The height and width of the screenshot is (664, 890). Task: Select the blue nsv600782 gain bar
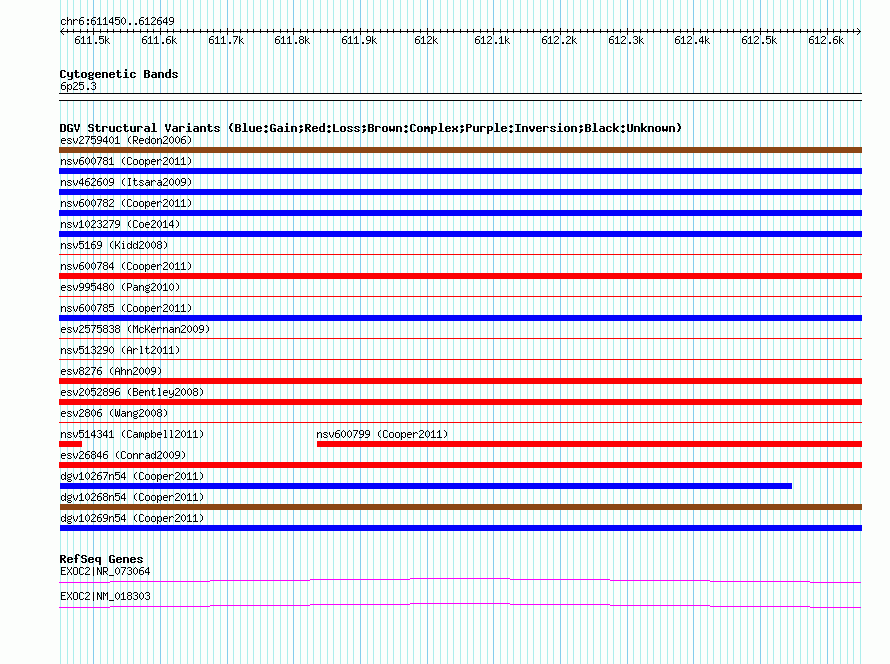(x=460, y=213)
